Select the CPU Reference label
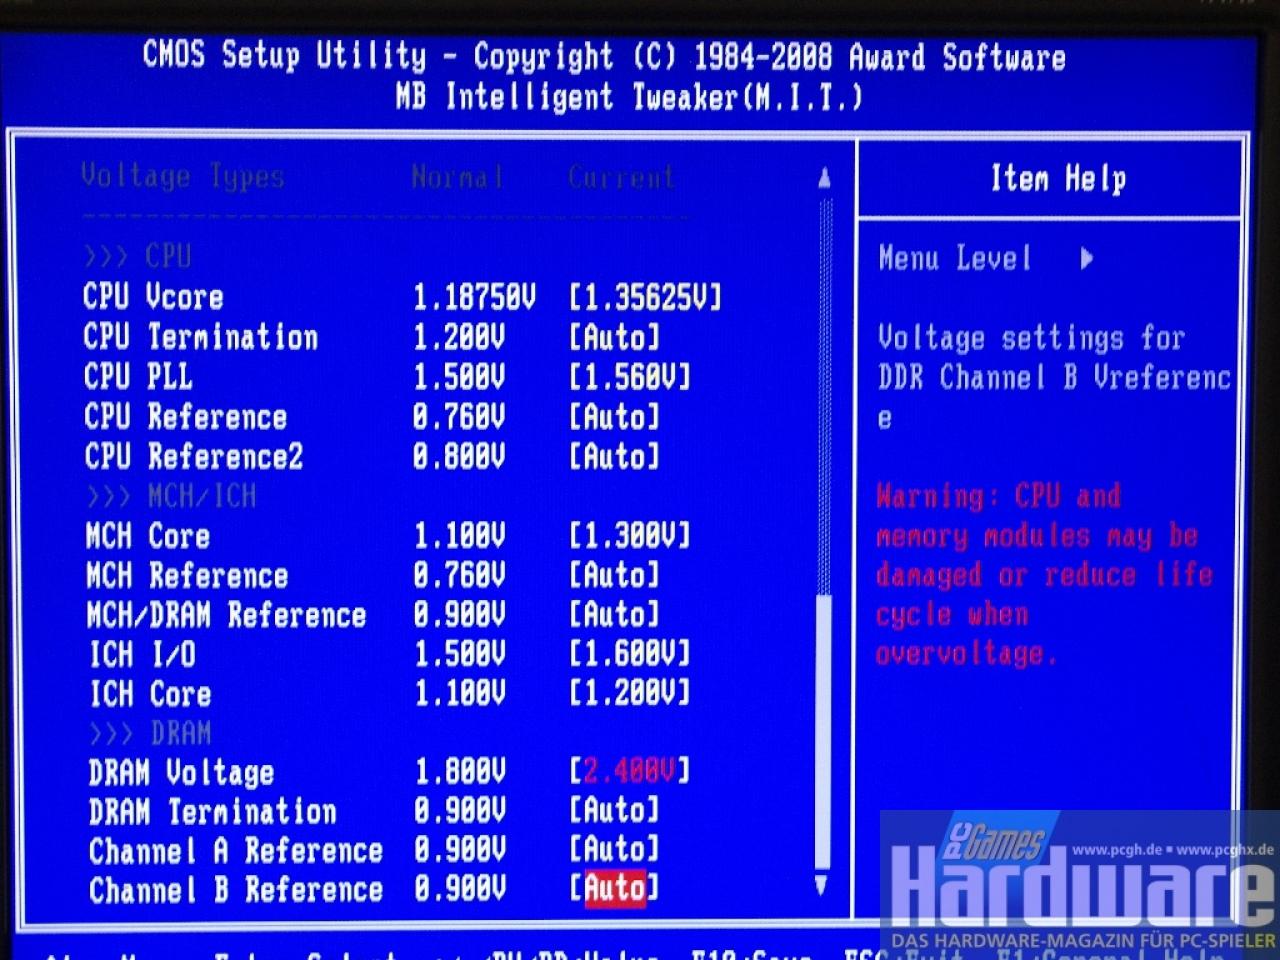The width and height of the screenshot is (1280, 960). 185,416
